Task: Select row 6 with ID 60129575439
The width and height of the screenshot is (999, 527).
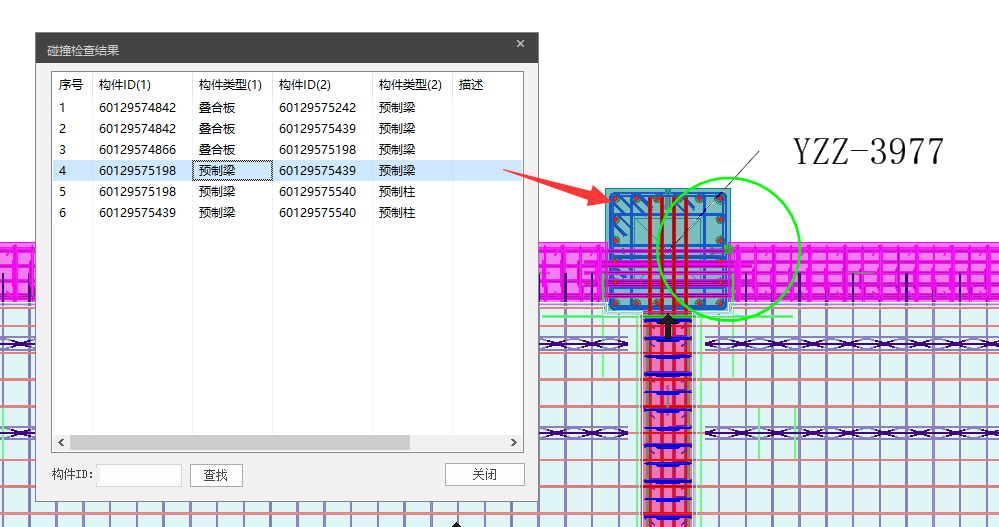Action: click(x=137, y=213)
